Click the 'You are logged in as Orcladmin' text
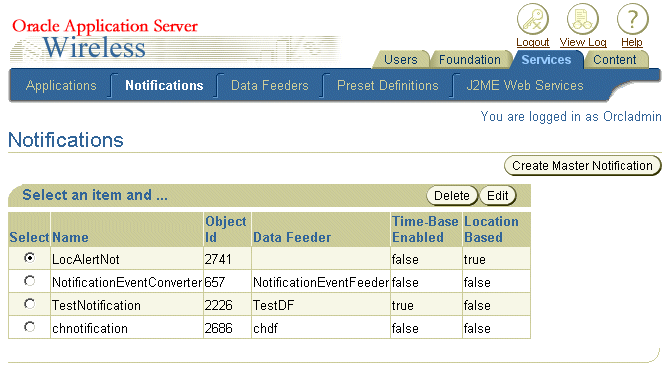The image size is (664, 389). coord(571,116)
